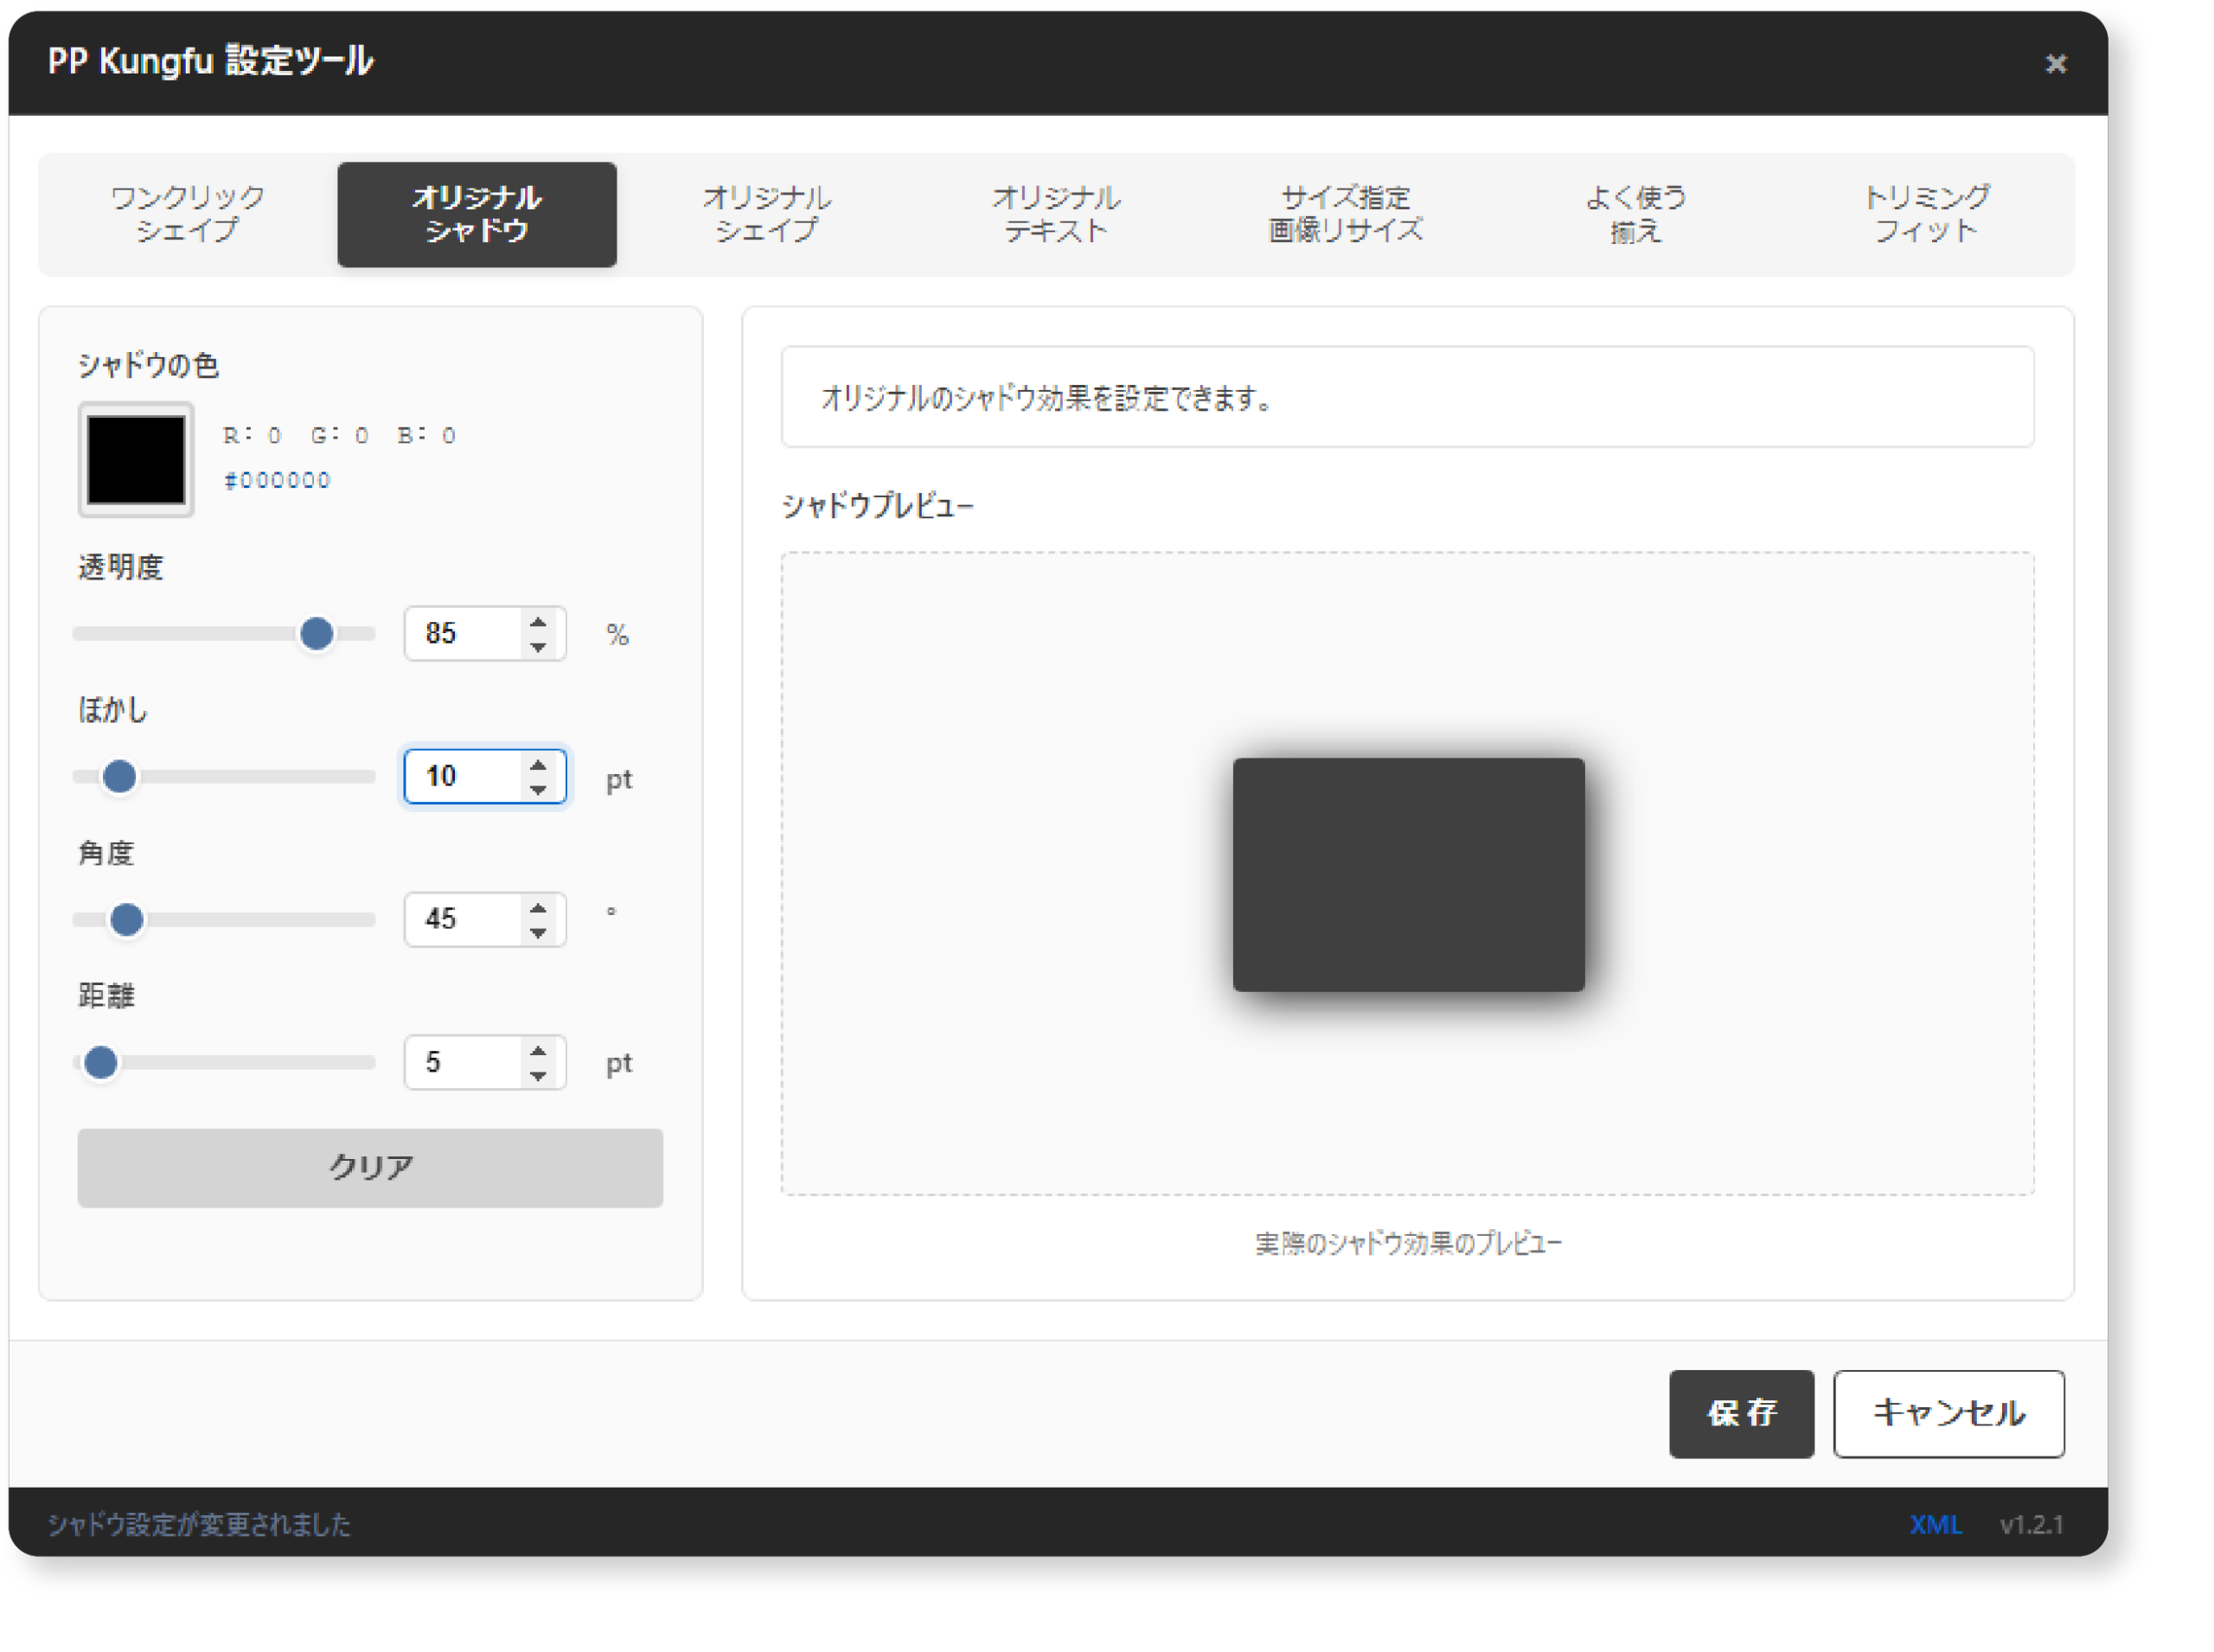2214x1652 pixels.
Task: Click the 透明度 slider handle
Action: pos(317,634)
